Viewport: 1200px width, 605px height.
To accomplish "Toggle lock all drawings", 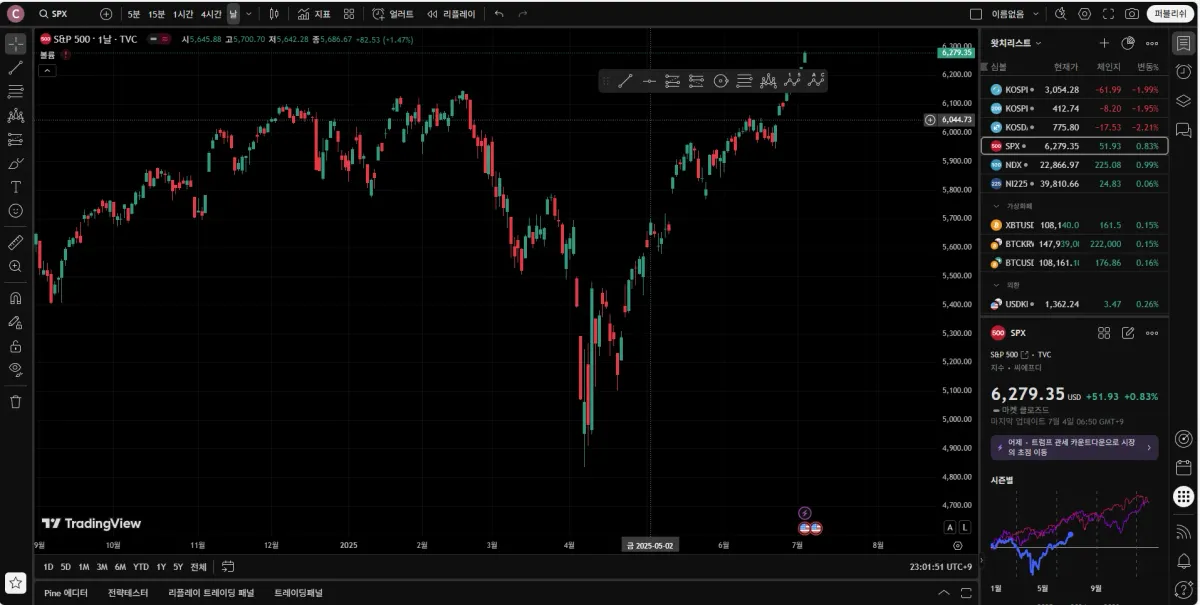I will pos(15,346).
